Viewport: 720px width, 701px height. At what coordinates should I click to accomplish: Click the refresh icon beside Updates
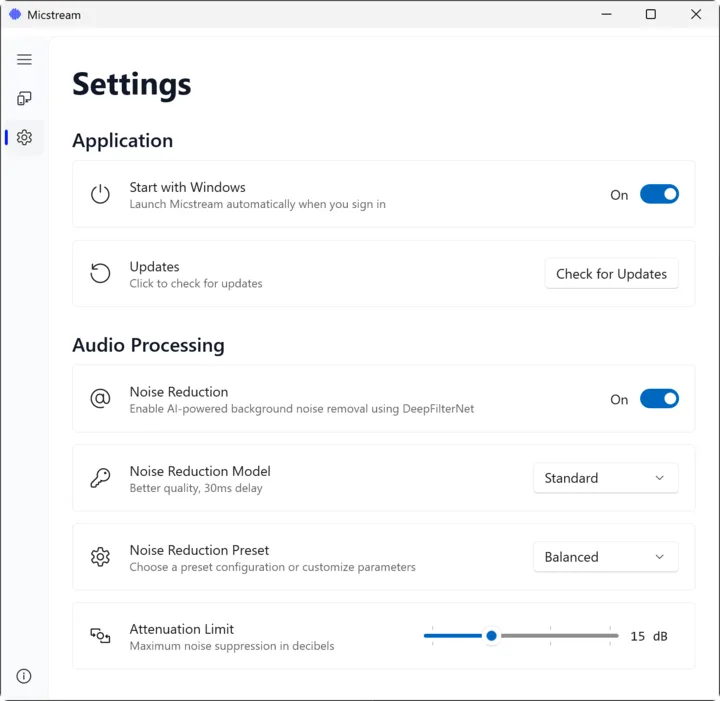tap(100, 274)
